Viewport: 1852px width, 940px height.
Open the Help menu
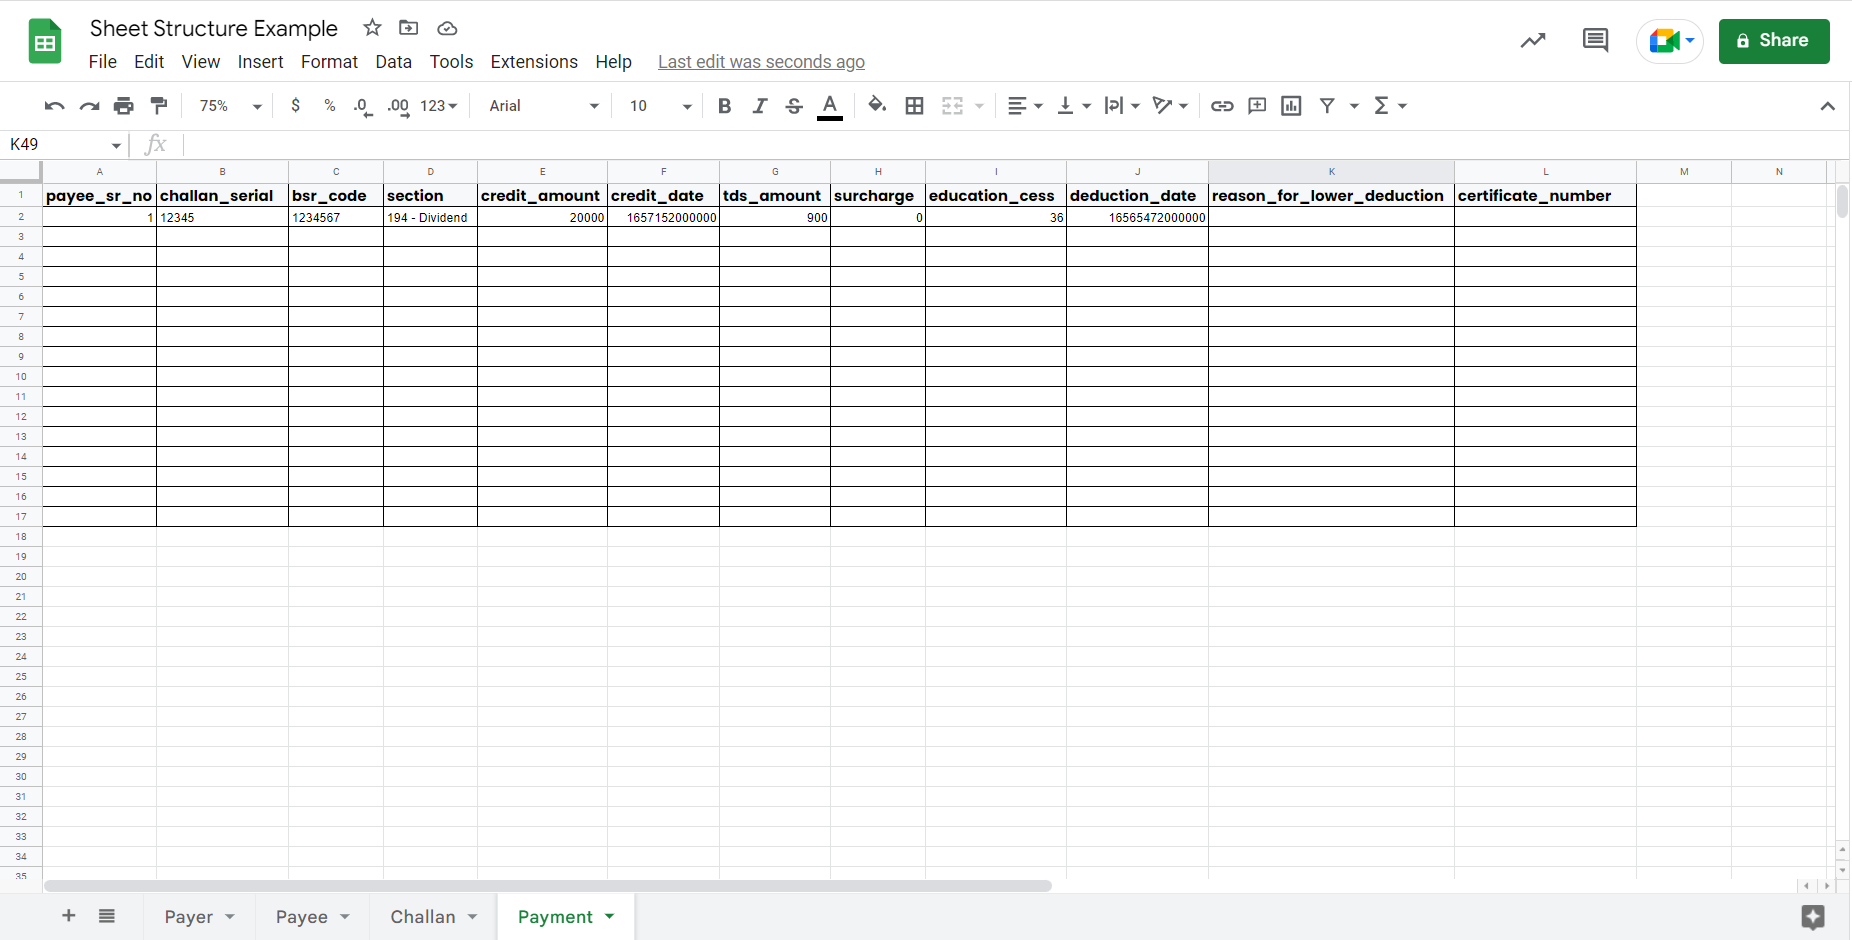pos(613,62)
